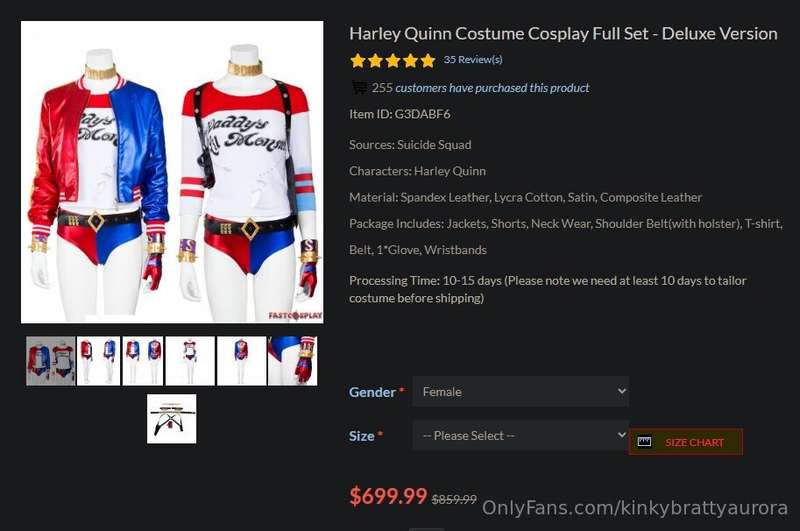
Task: Click the customers have purchased this product text
Action: coord(492,88)
